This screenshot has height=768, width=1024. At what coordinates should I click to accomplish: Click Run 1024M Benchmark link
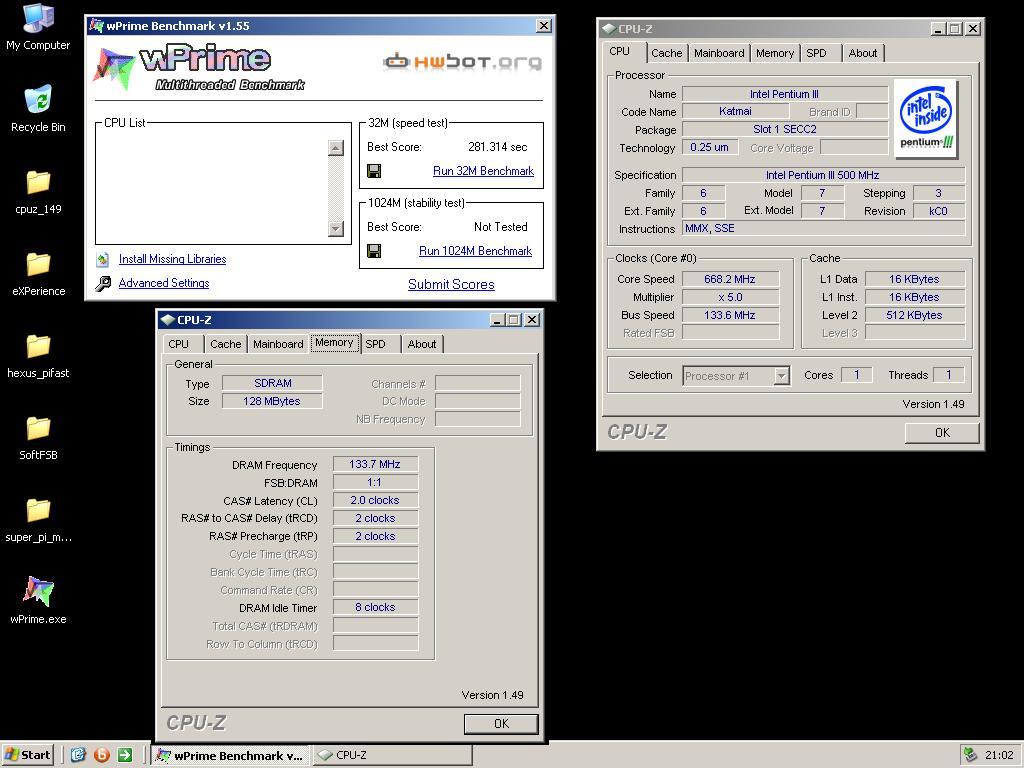(475, 251)
